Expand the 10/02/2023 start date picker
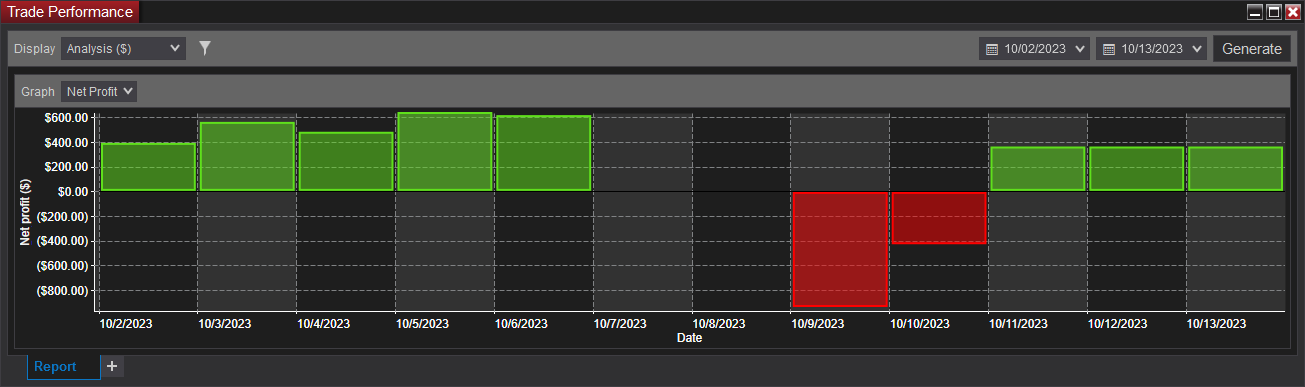 coord(1080,49)
